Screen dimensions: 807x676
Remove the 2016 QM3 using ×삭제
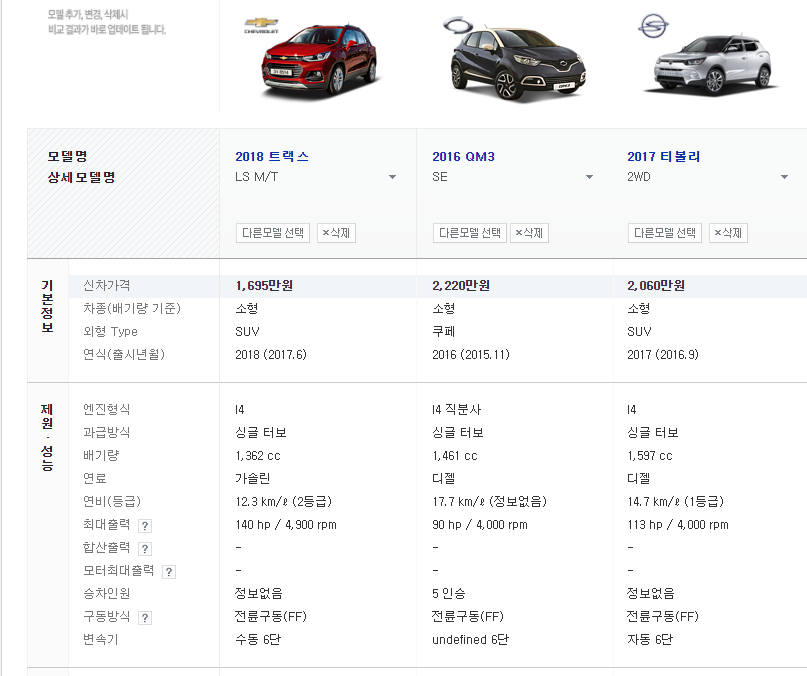529,233
